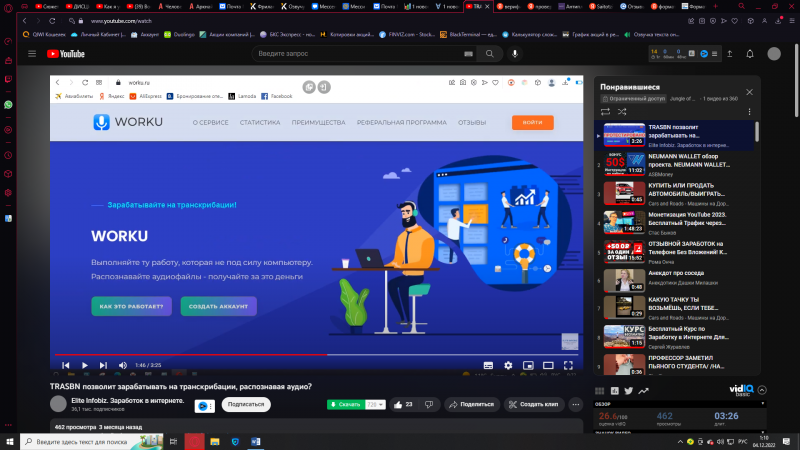Open File Explorer from taskbar
Image resolution: width=800 pixels, height=450 pixels.
[215, 441]
